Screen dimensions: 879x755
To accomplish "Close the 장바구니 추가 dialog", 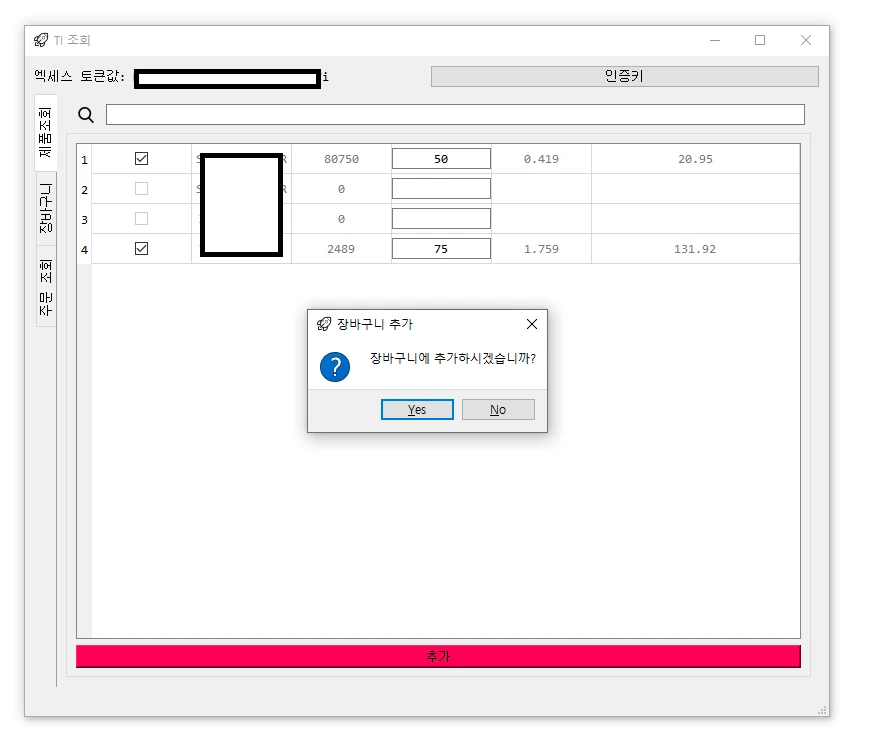I will [531, 324].
